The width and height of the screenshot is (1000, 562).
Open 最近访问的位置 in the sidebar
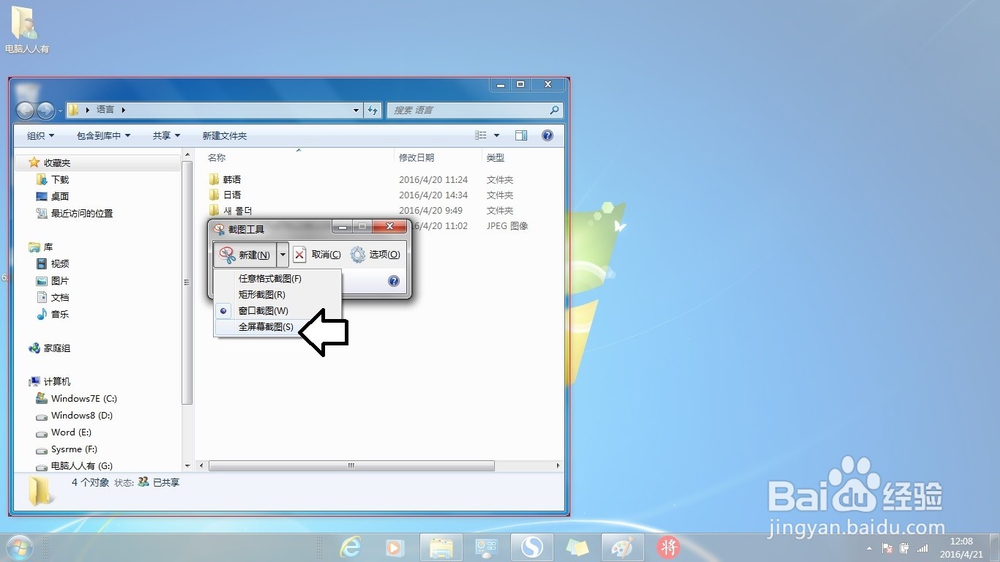tap(75, 213)
